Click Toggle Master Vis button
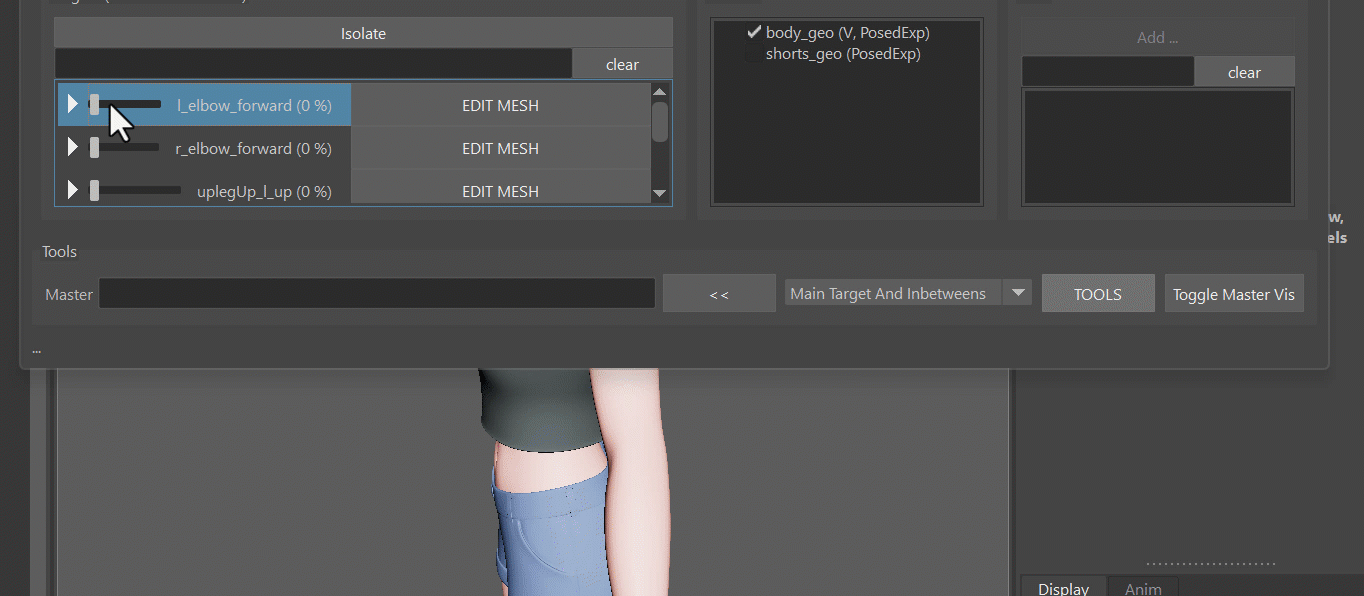This screenshot has height=596, width=1364. click(1234, 294)
